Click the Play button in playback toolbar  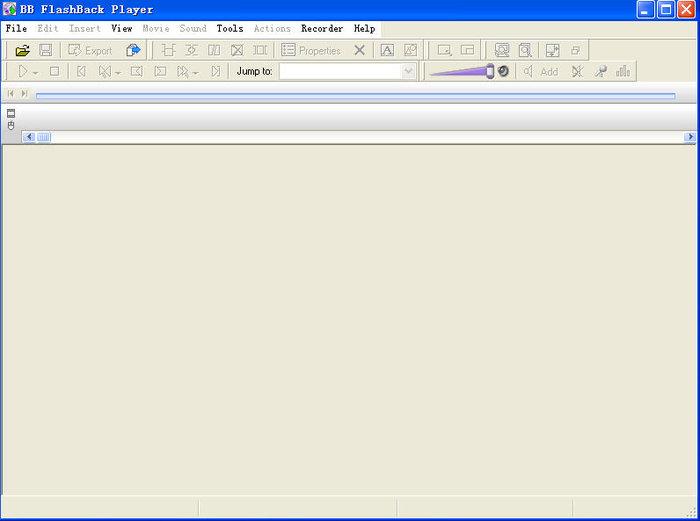(x=22, y=71)
